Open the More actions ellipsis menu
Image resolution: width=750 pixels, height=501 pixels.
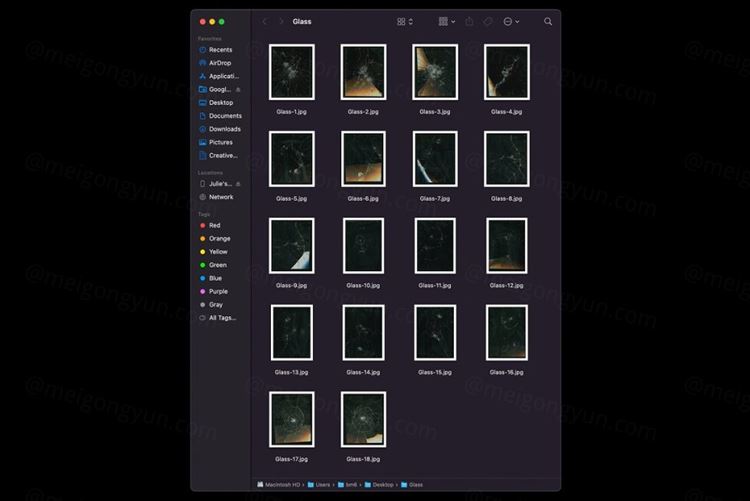coord(511,21)
